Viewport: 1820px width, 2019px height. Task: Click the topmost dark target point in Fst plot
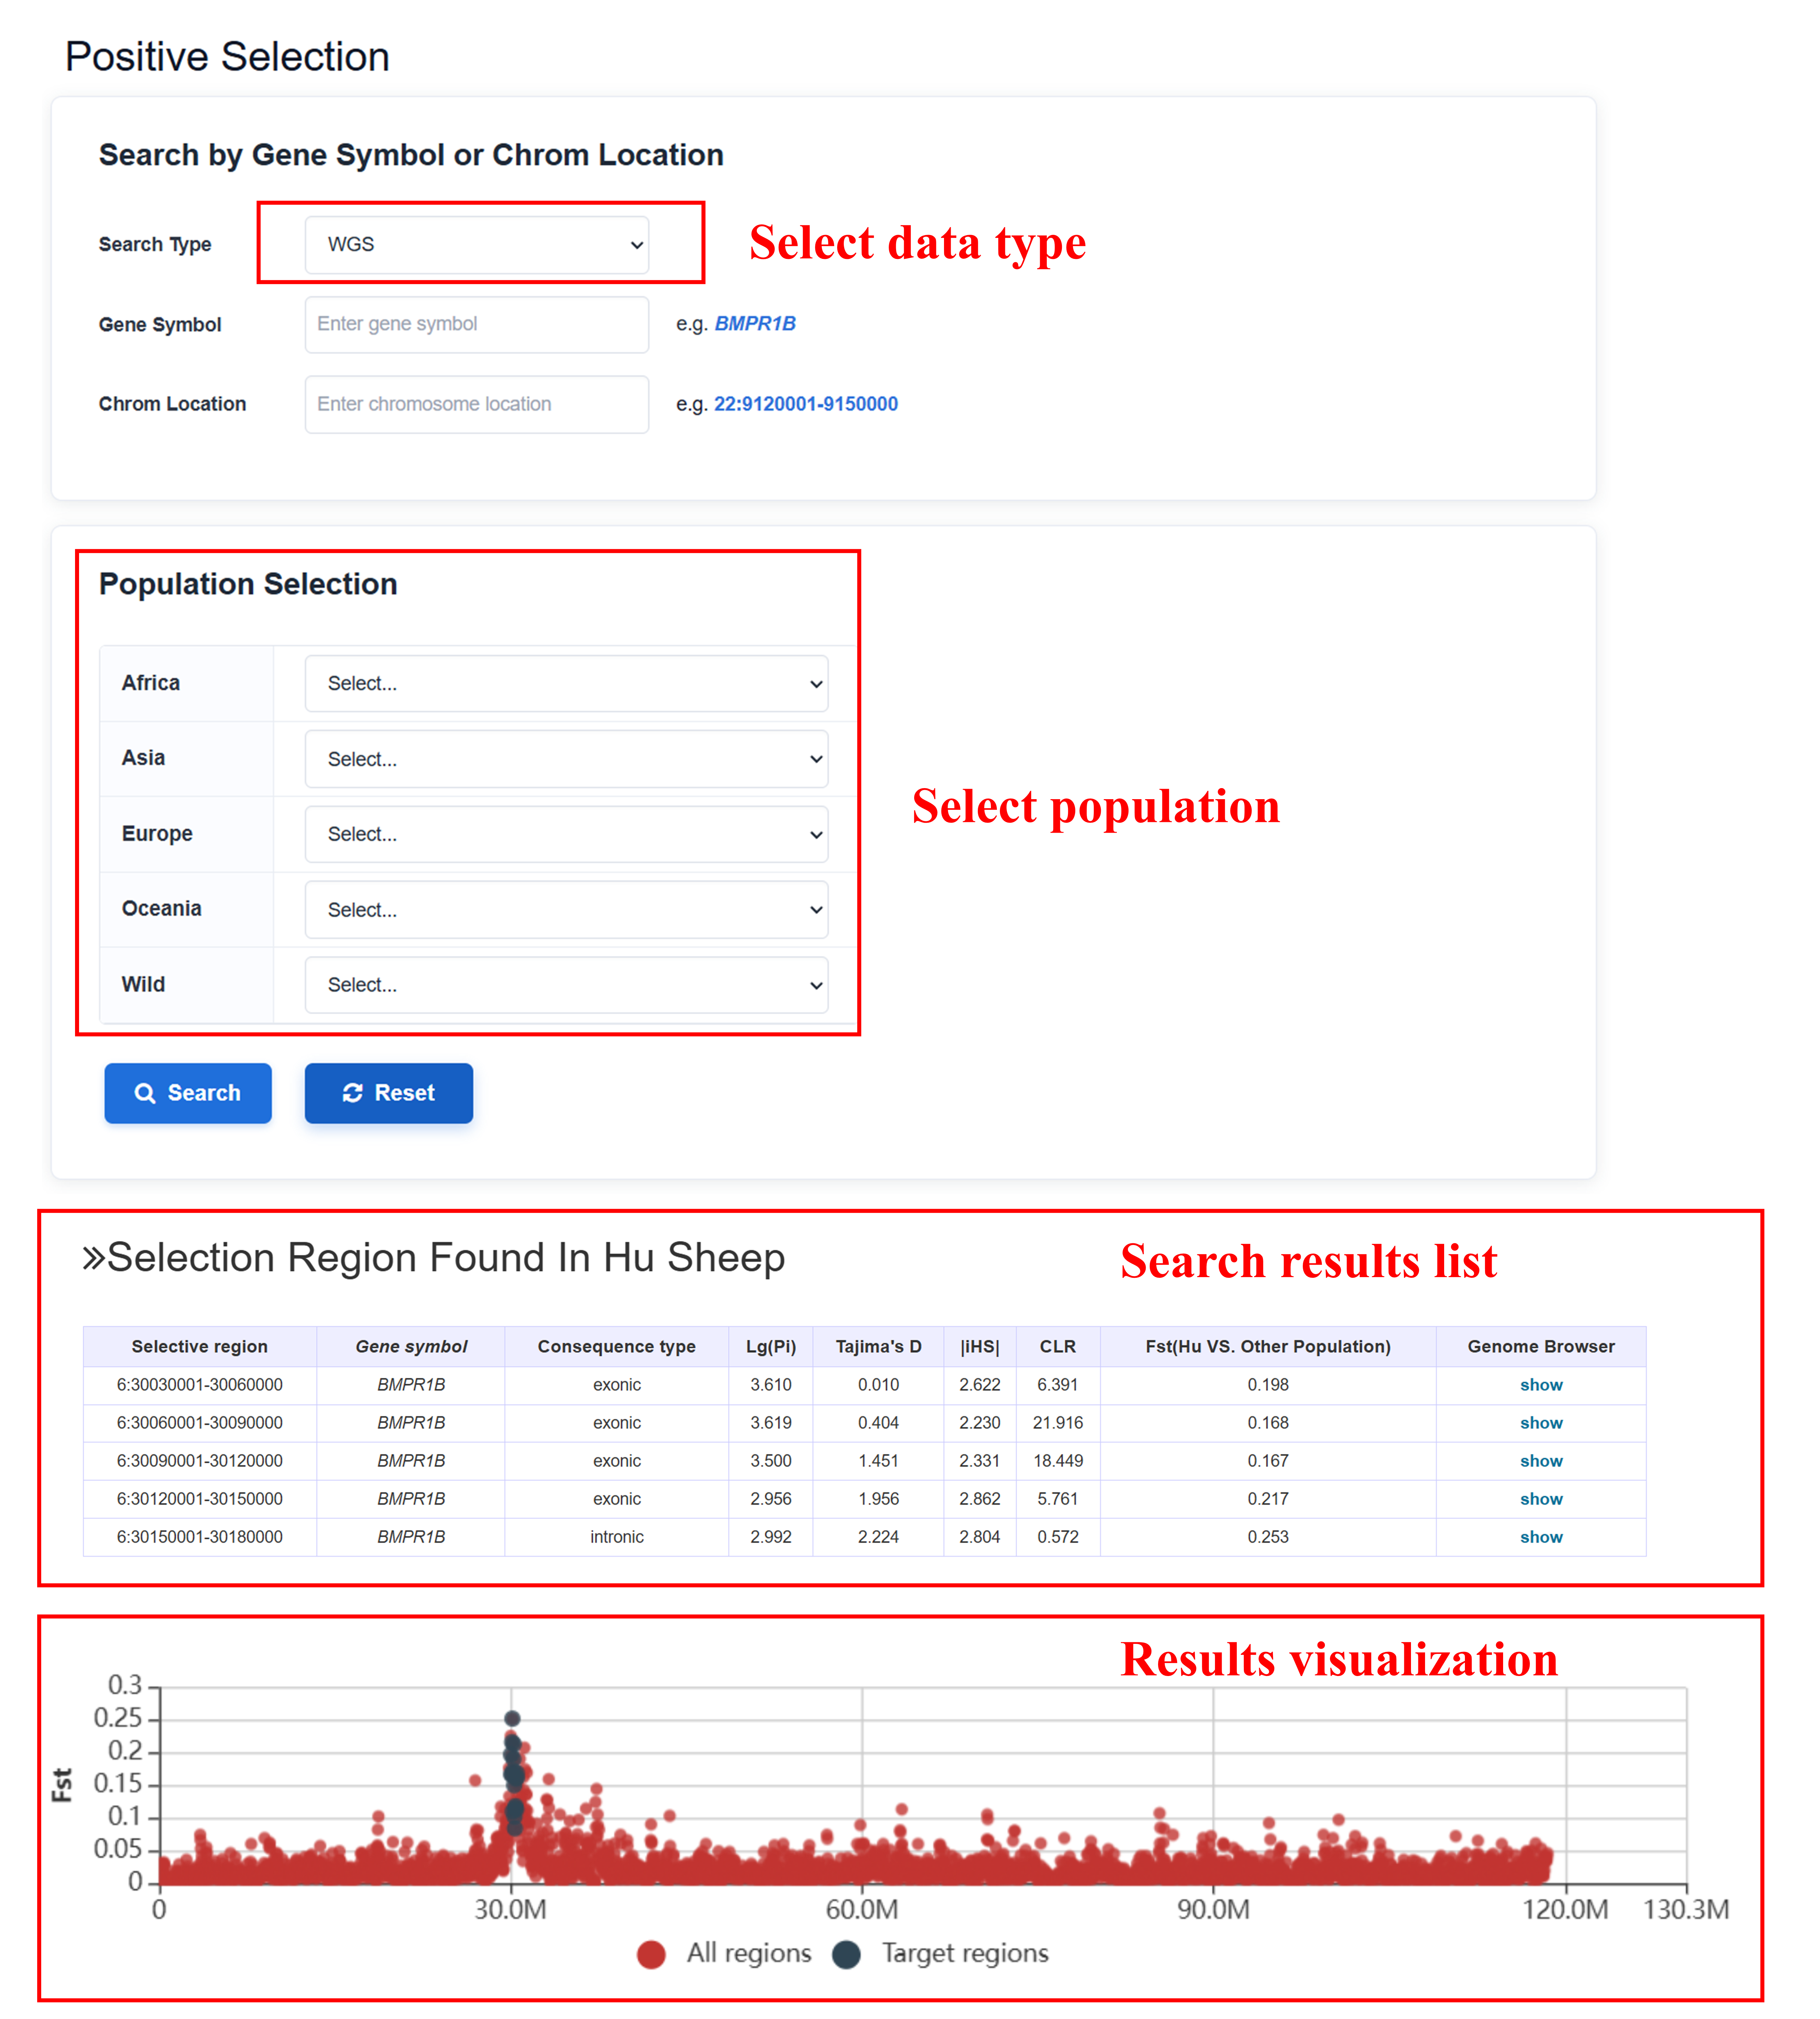click(512, 1719)
